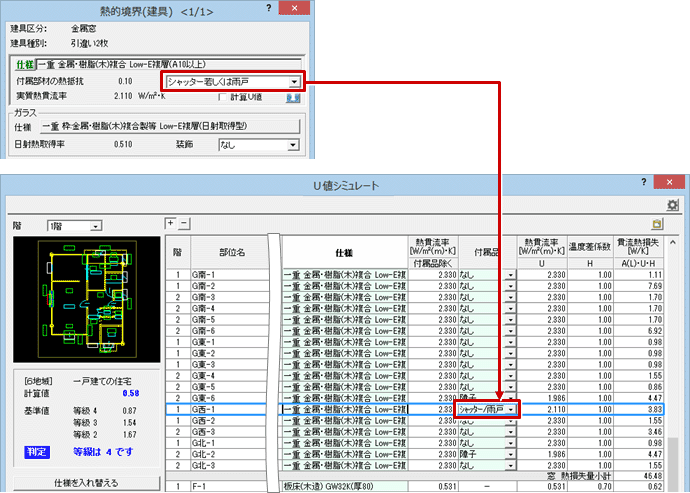690x493 pixels.
Task: Open the gear settings icon in U値シミュレート
Action: coord(672,205)
